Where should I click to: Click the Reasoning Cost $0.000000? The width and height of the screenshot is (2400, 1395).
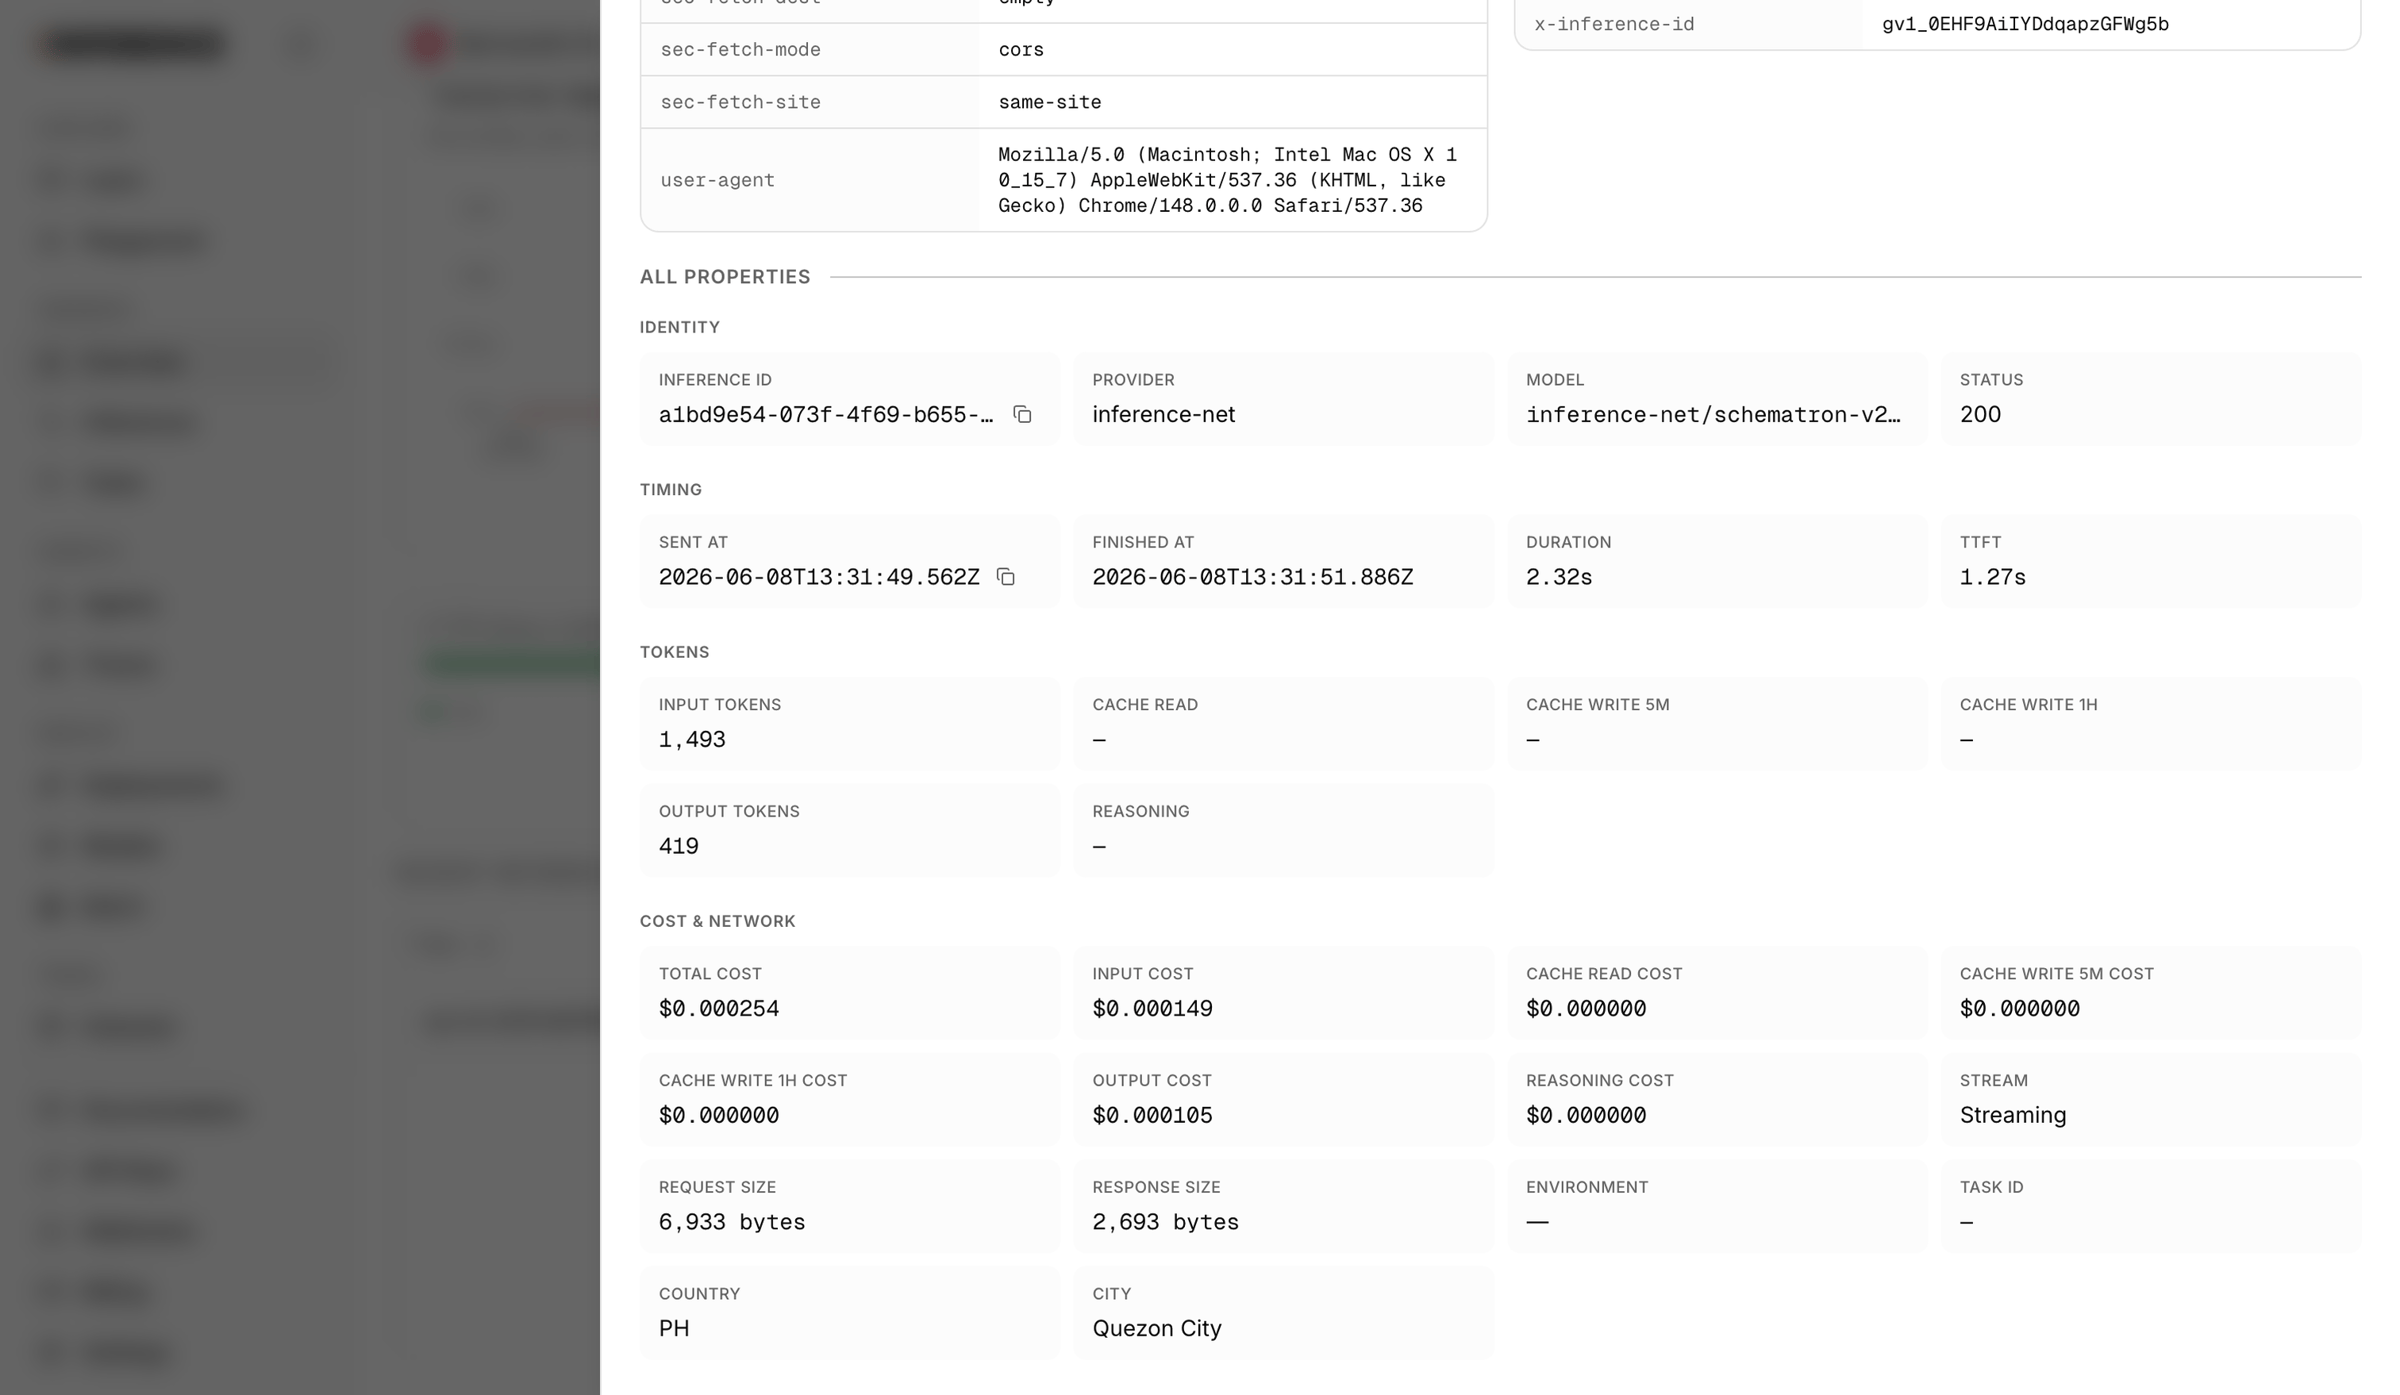coord(1585,1115)
